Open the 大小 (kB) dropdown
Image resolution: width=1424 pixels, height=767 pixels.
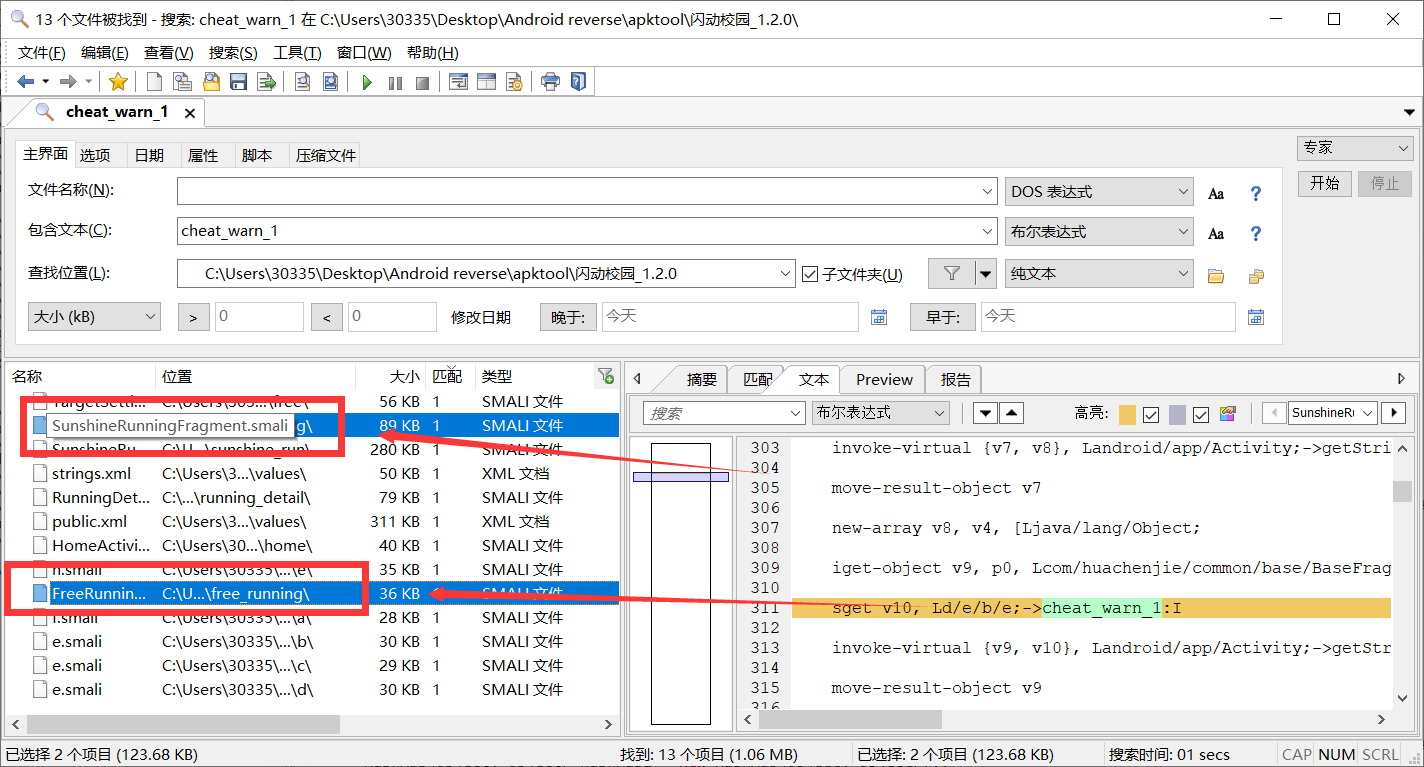tap(94, 316)
